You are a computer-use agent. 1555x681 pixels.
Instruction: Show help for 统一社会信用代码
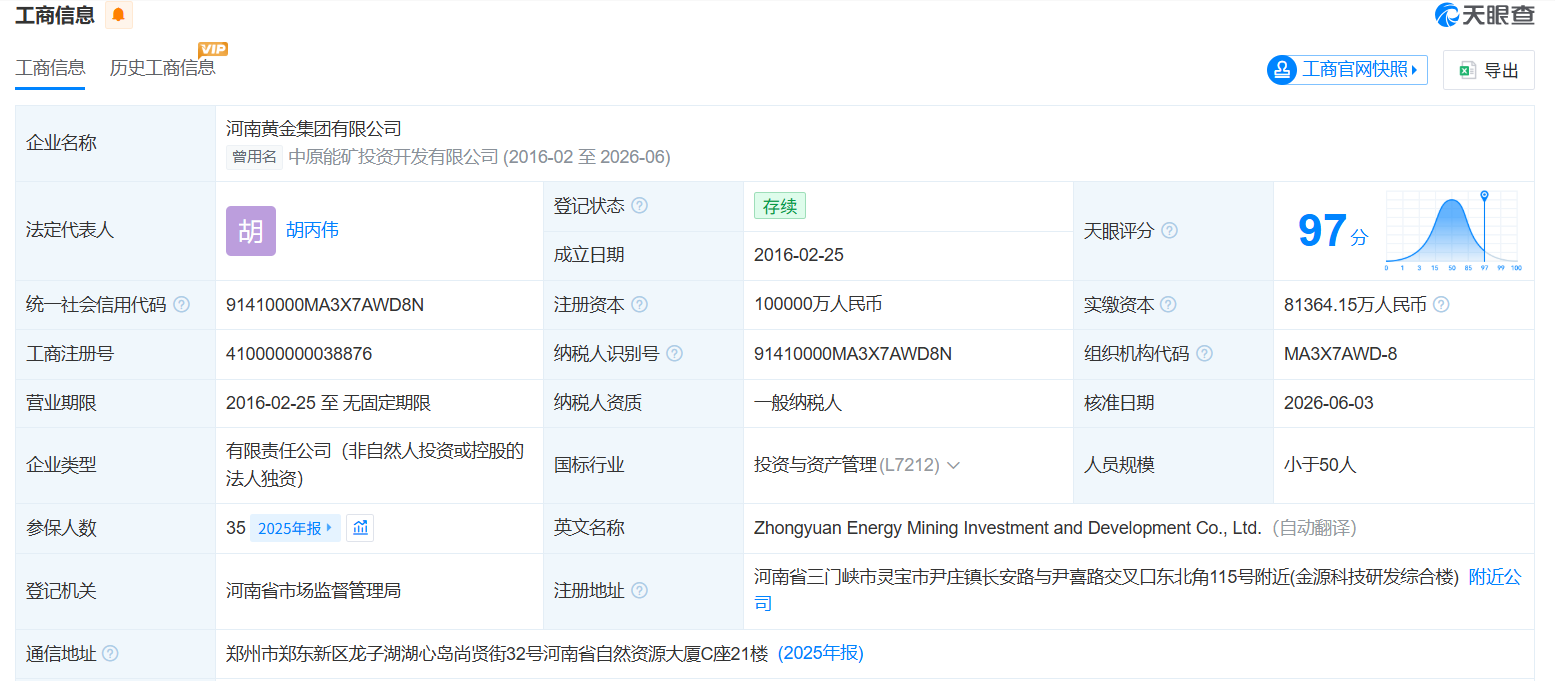pyautogui.click(x=181, y=305)
